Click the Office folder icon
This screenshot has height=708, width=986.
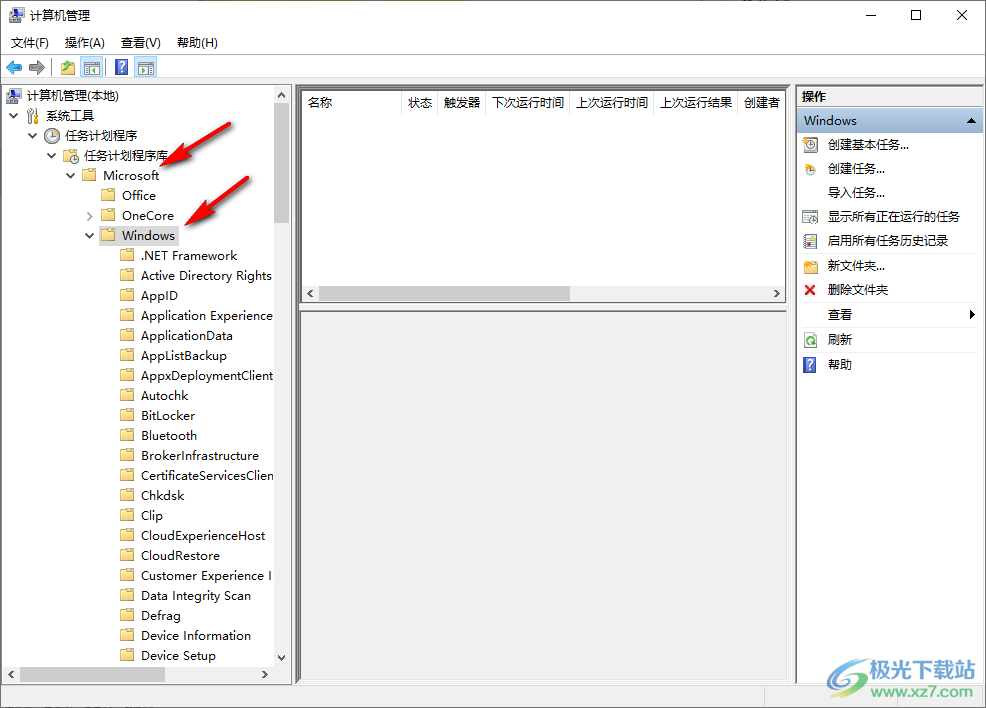(x=108, y=195)
